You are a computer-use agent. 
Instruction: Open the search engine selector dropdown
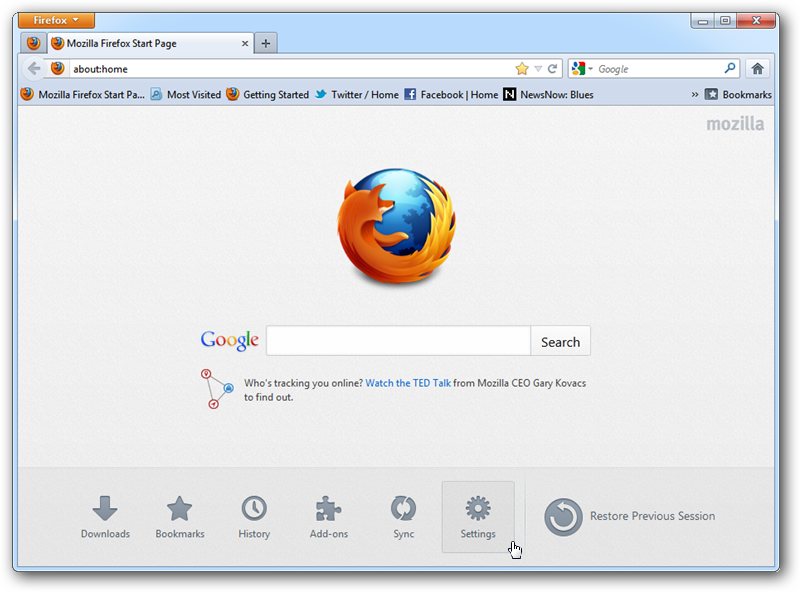click(x=582, y=68)
